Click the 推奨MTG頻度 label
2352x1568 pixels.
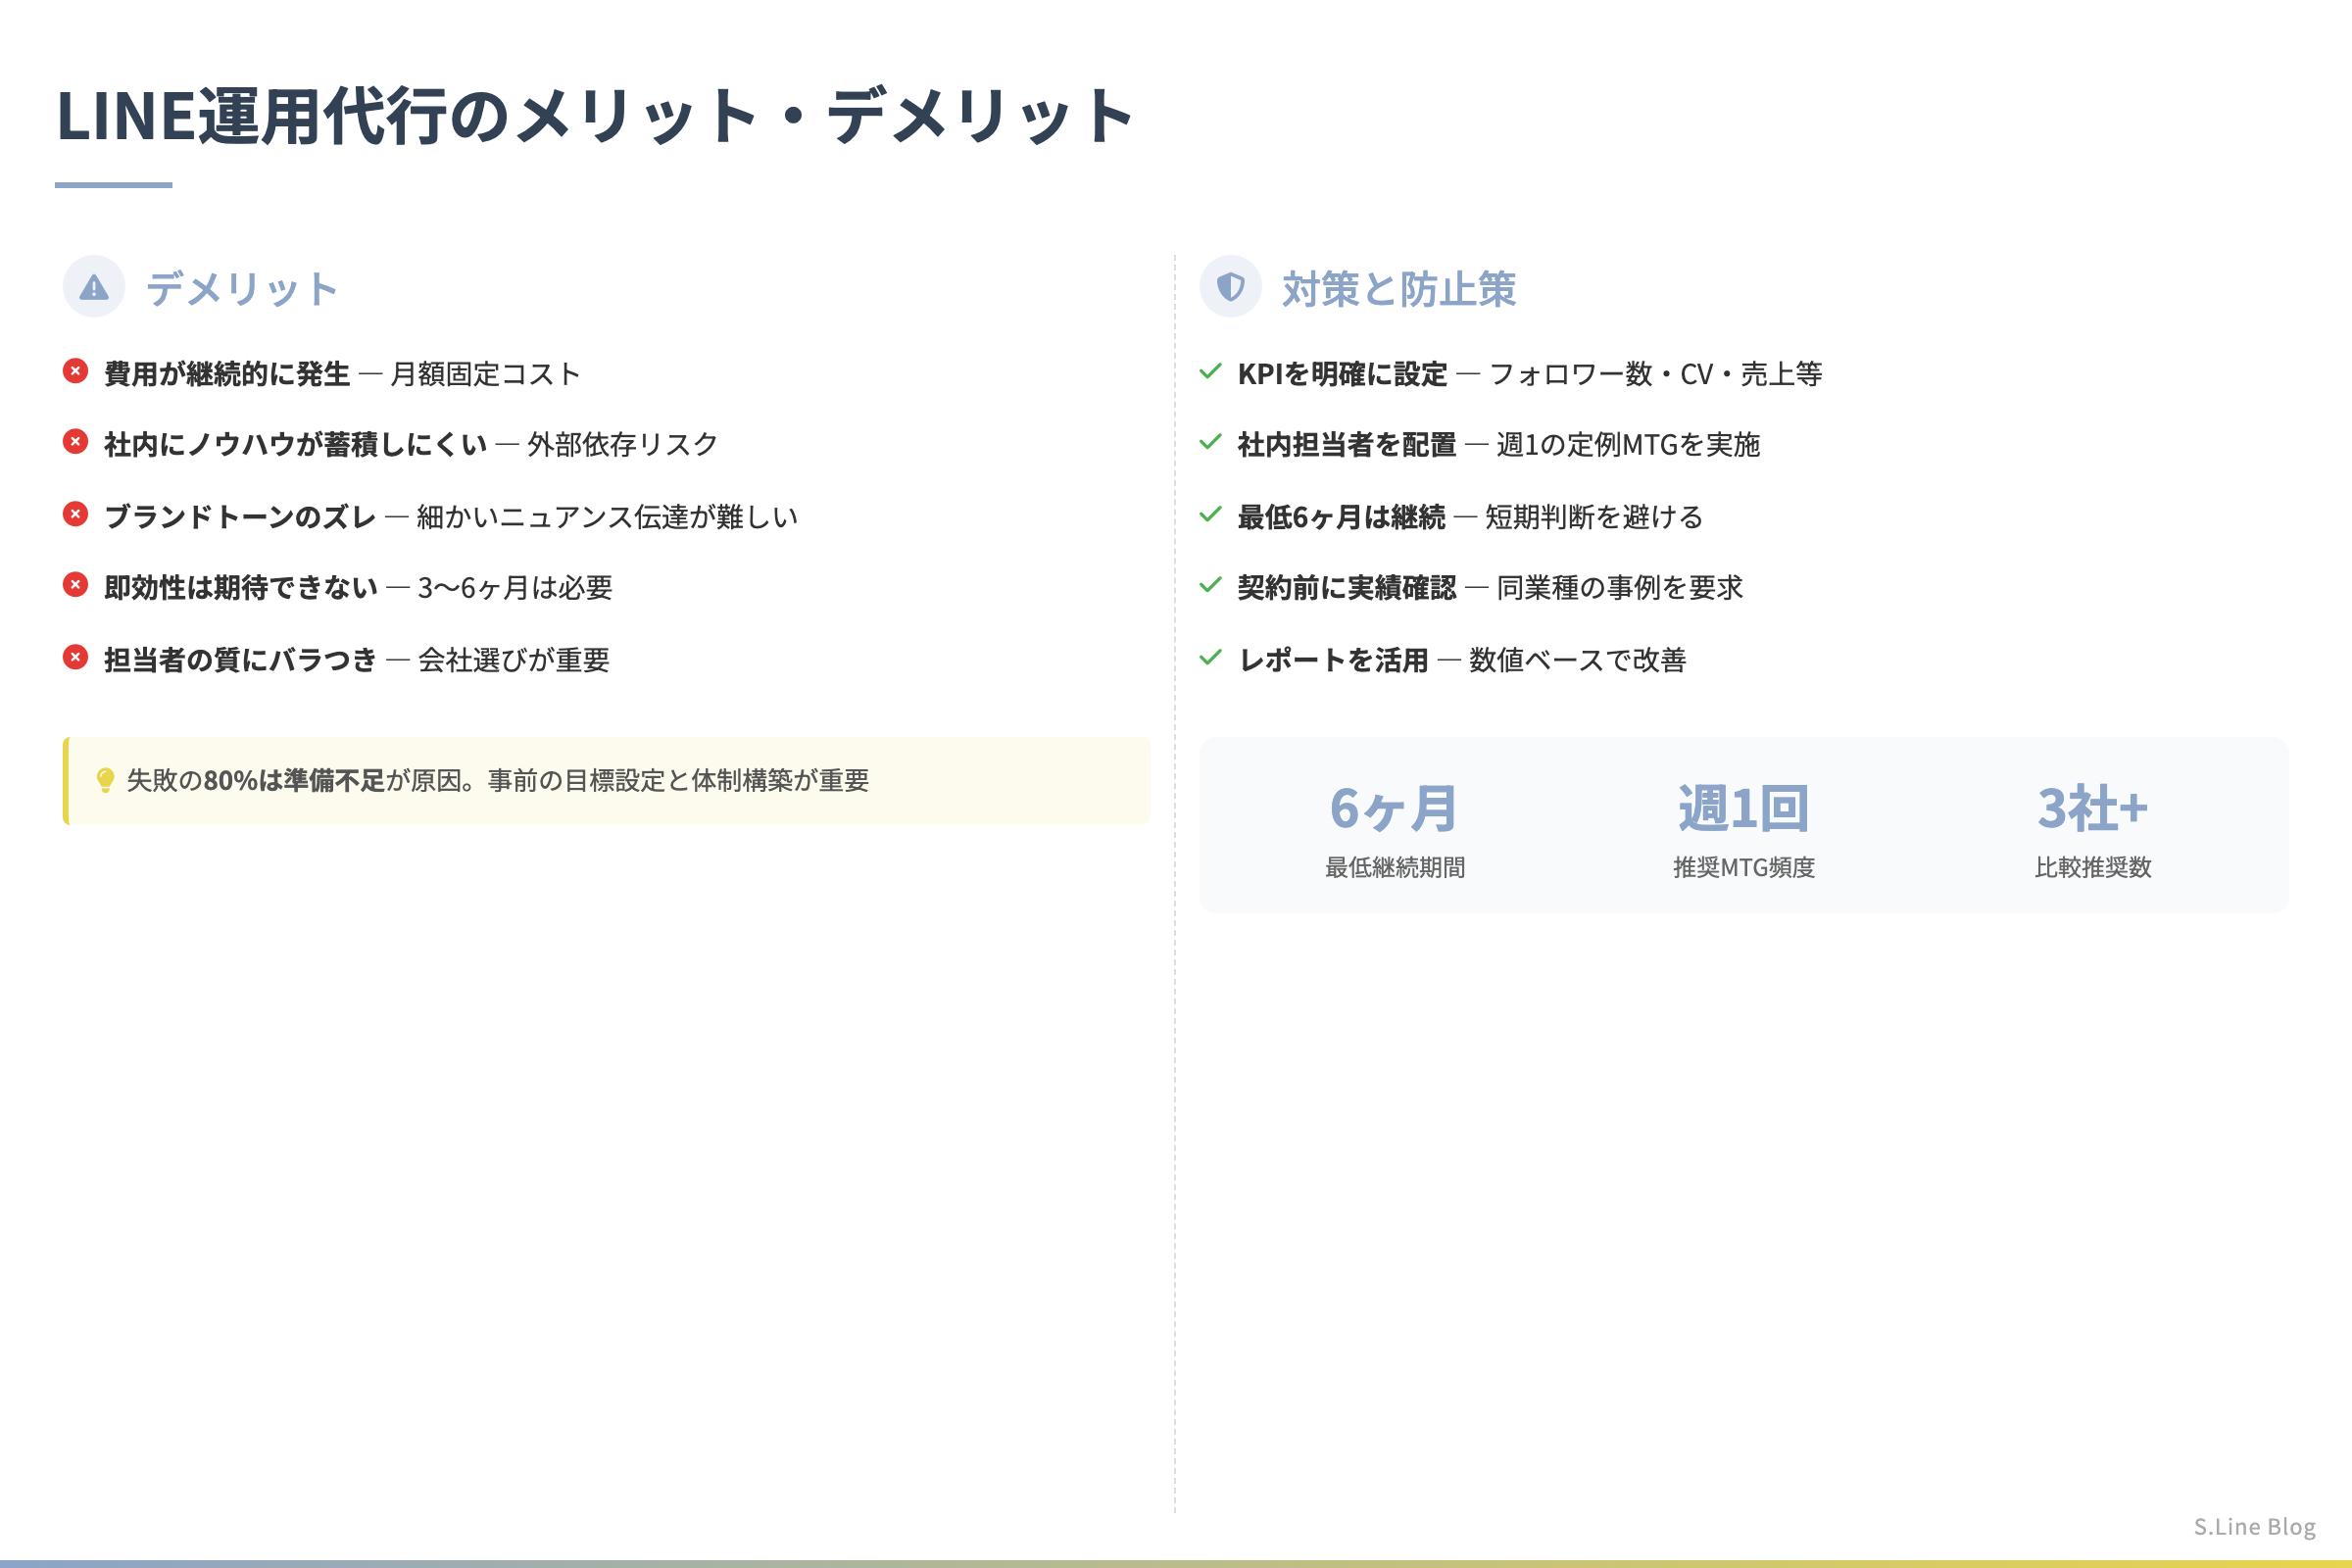pos(1744,868)
